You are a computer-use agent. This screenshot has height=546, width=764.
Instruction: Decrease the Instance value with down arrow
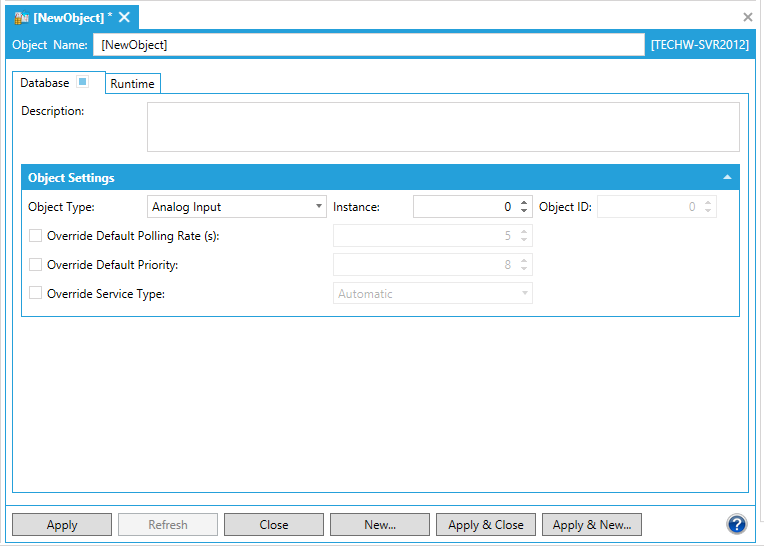(524, 211)
